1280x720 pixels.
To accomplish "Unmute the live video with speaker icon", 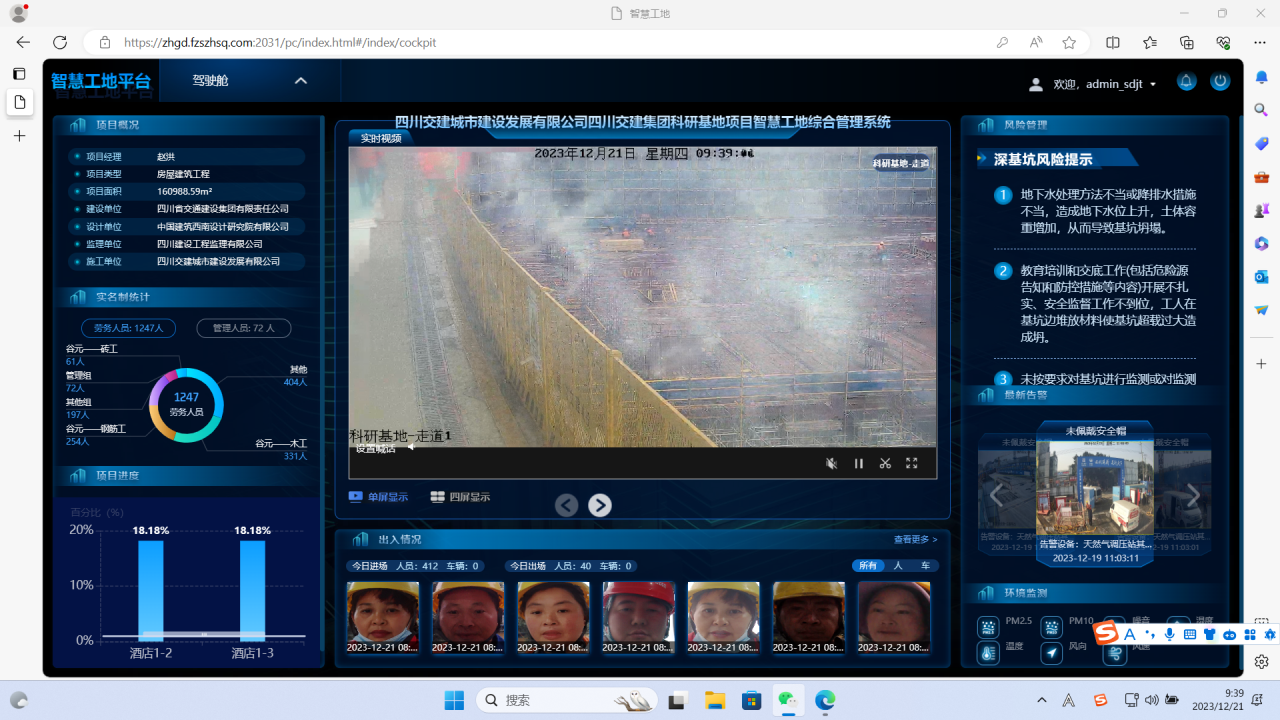I will [x=831, y=463].
